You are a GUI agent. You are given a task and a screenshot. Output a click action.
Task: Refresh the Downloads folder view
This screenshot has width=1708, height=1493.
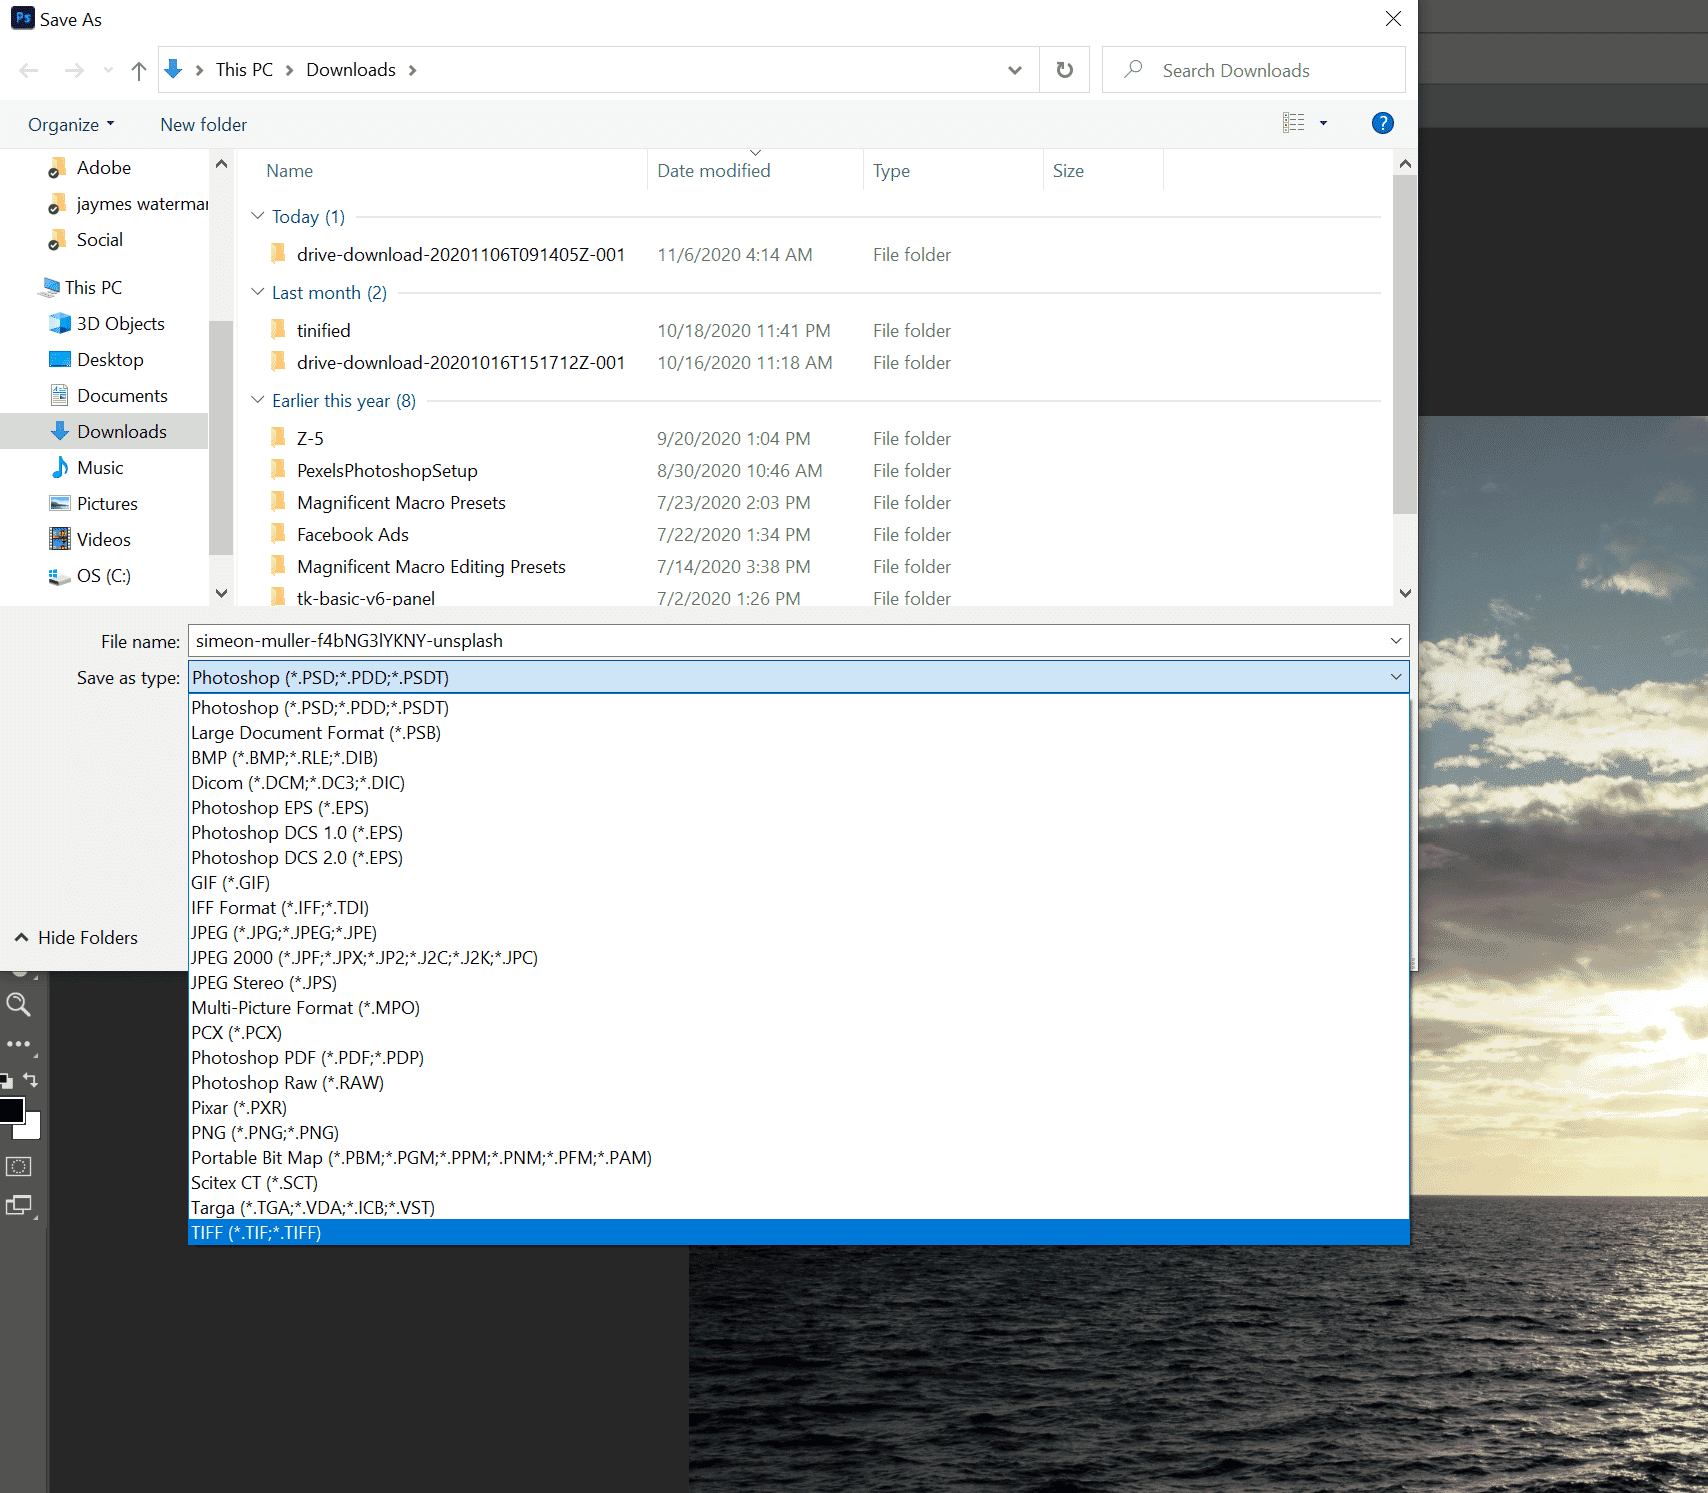(x=1064, y=69)
